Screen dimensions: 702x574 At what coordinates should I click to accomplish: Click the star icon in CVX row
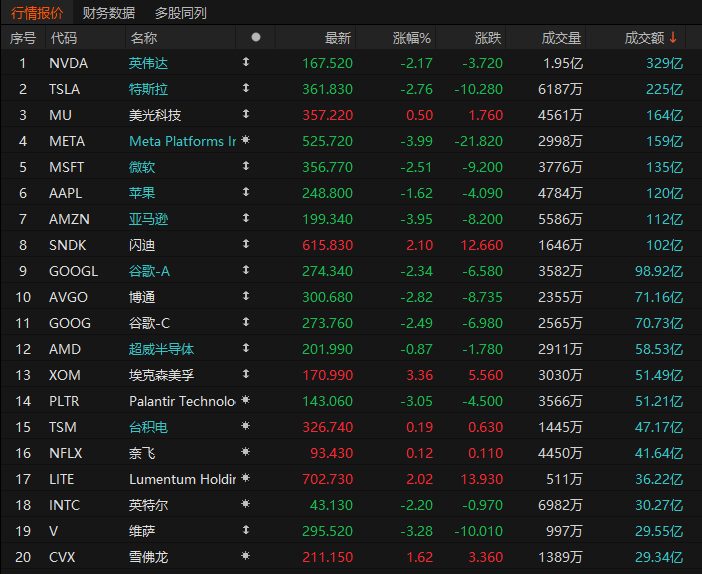[x=245, y=556]
